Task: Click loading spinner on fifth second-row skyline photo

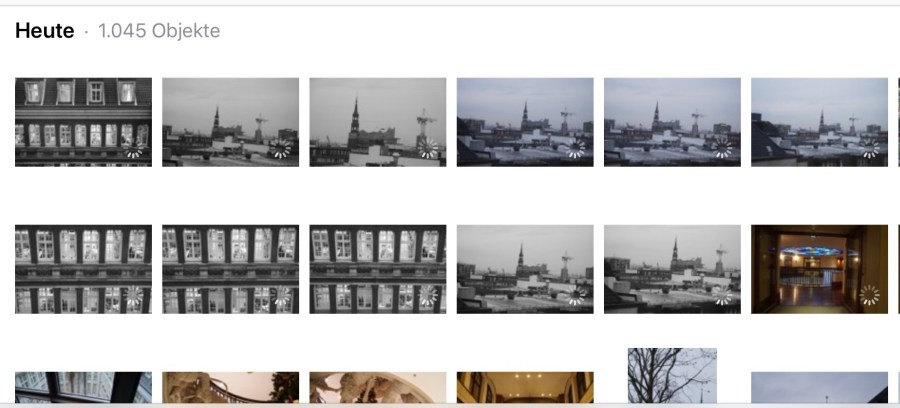Action: tap(722, 295)
